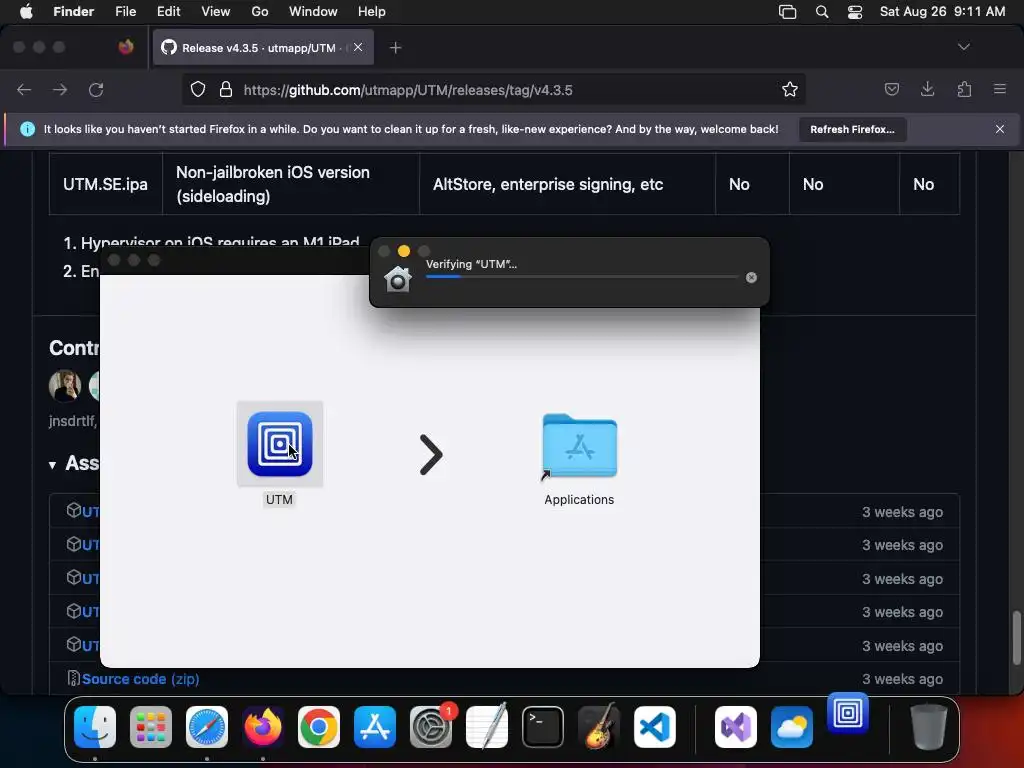Open System Settings with update badge
Image resolution: width=1024 pixels, height=768 pixels.
pos(431,727)
